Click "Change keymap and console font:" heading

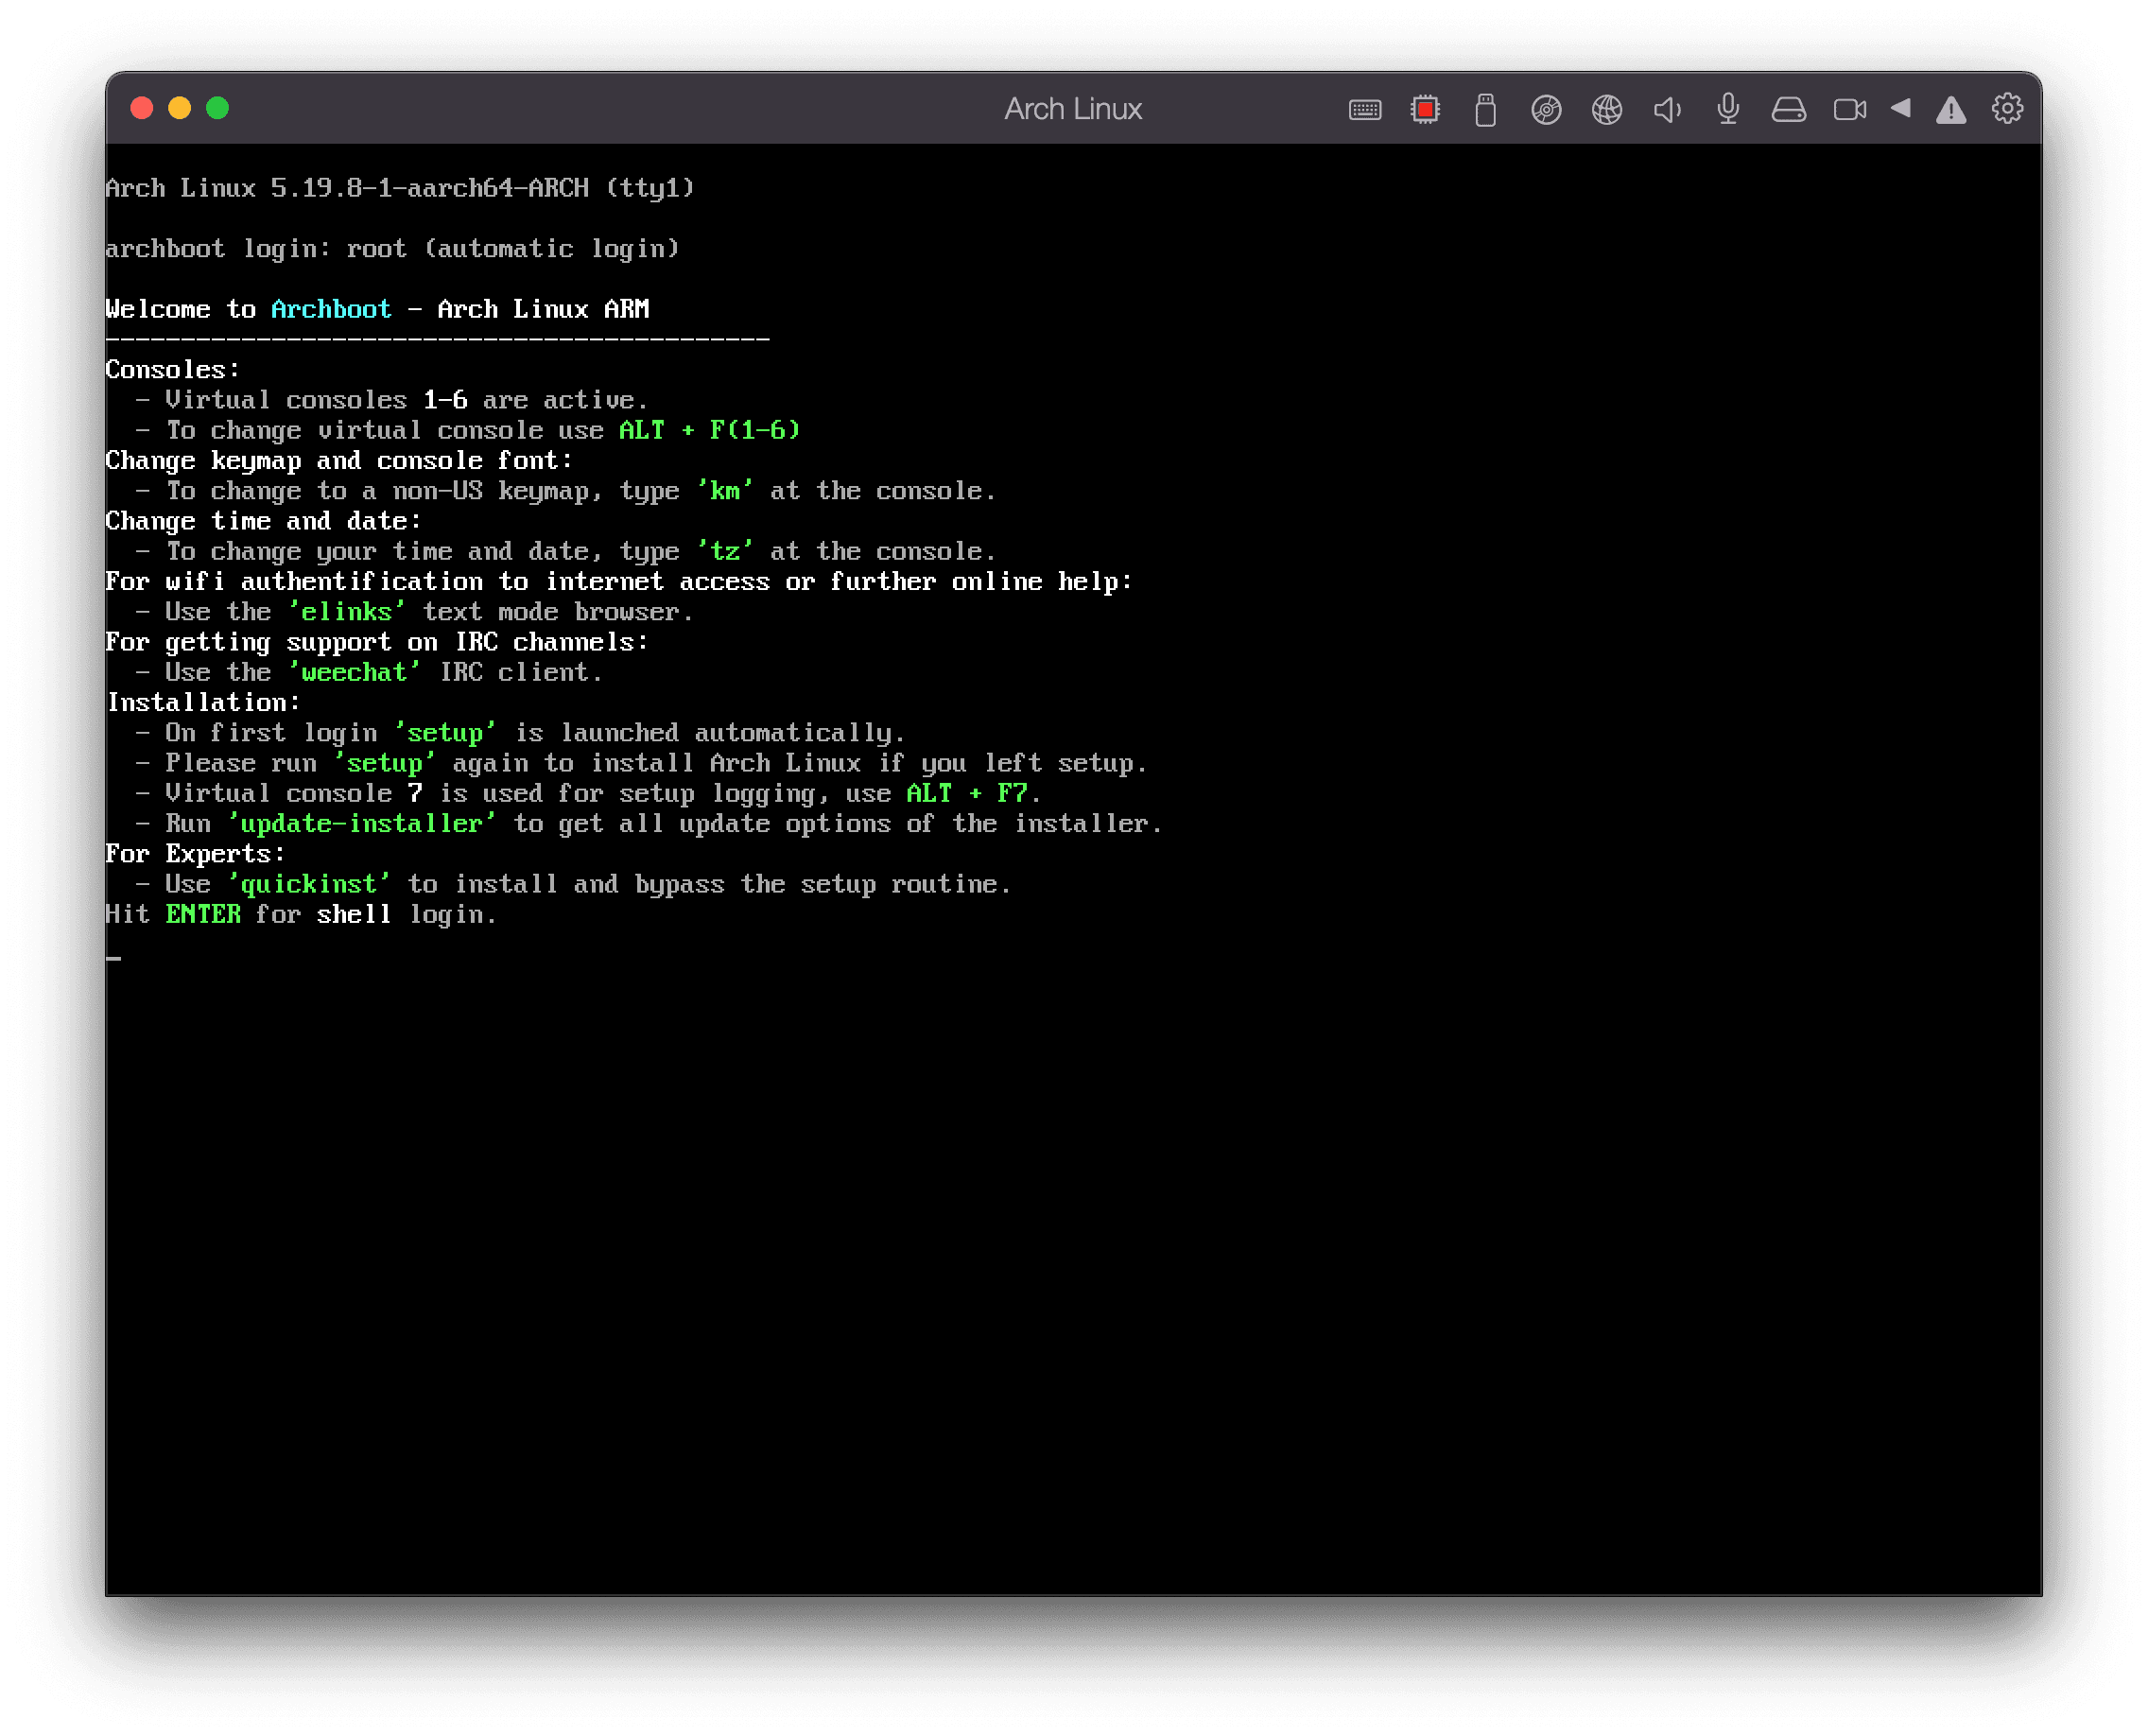[x=339, y=461]
